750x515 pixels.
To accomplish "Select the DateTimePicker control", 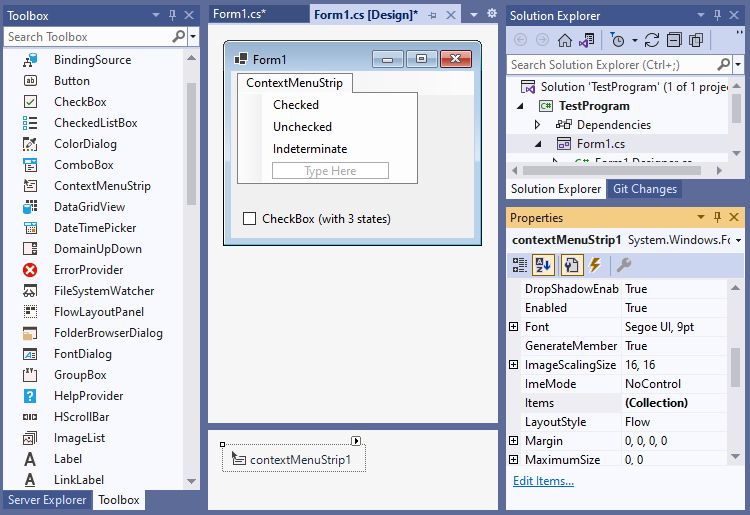I will click(x=95, y=228).
